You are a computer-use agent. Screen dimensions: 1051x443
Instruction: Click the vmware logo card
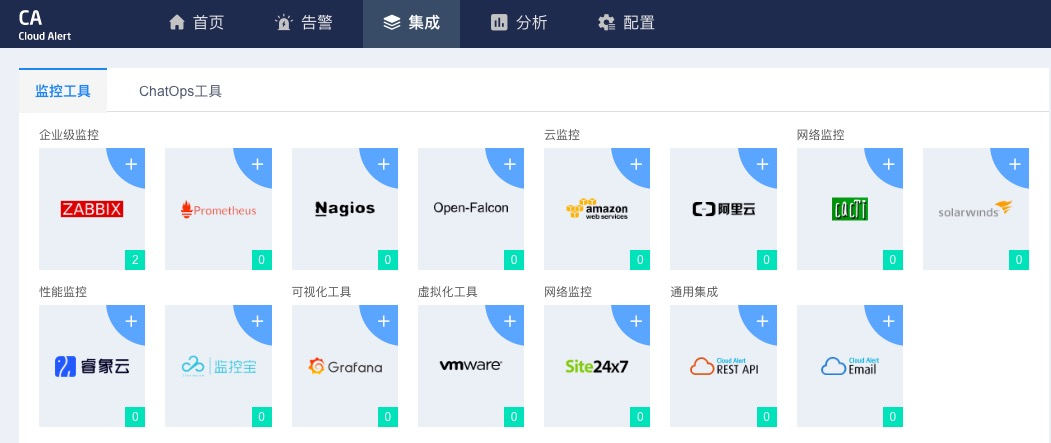click(471, 365)
